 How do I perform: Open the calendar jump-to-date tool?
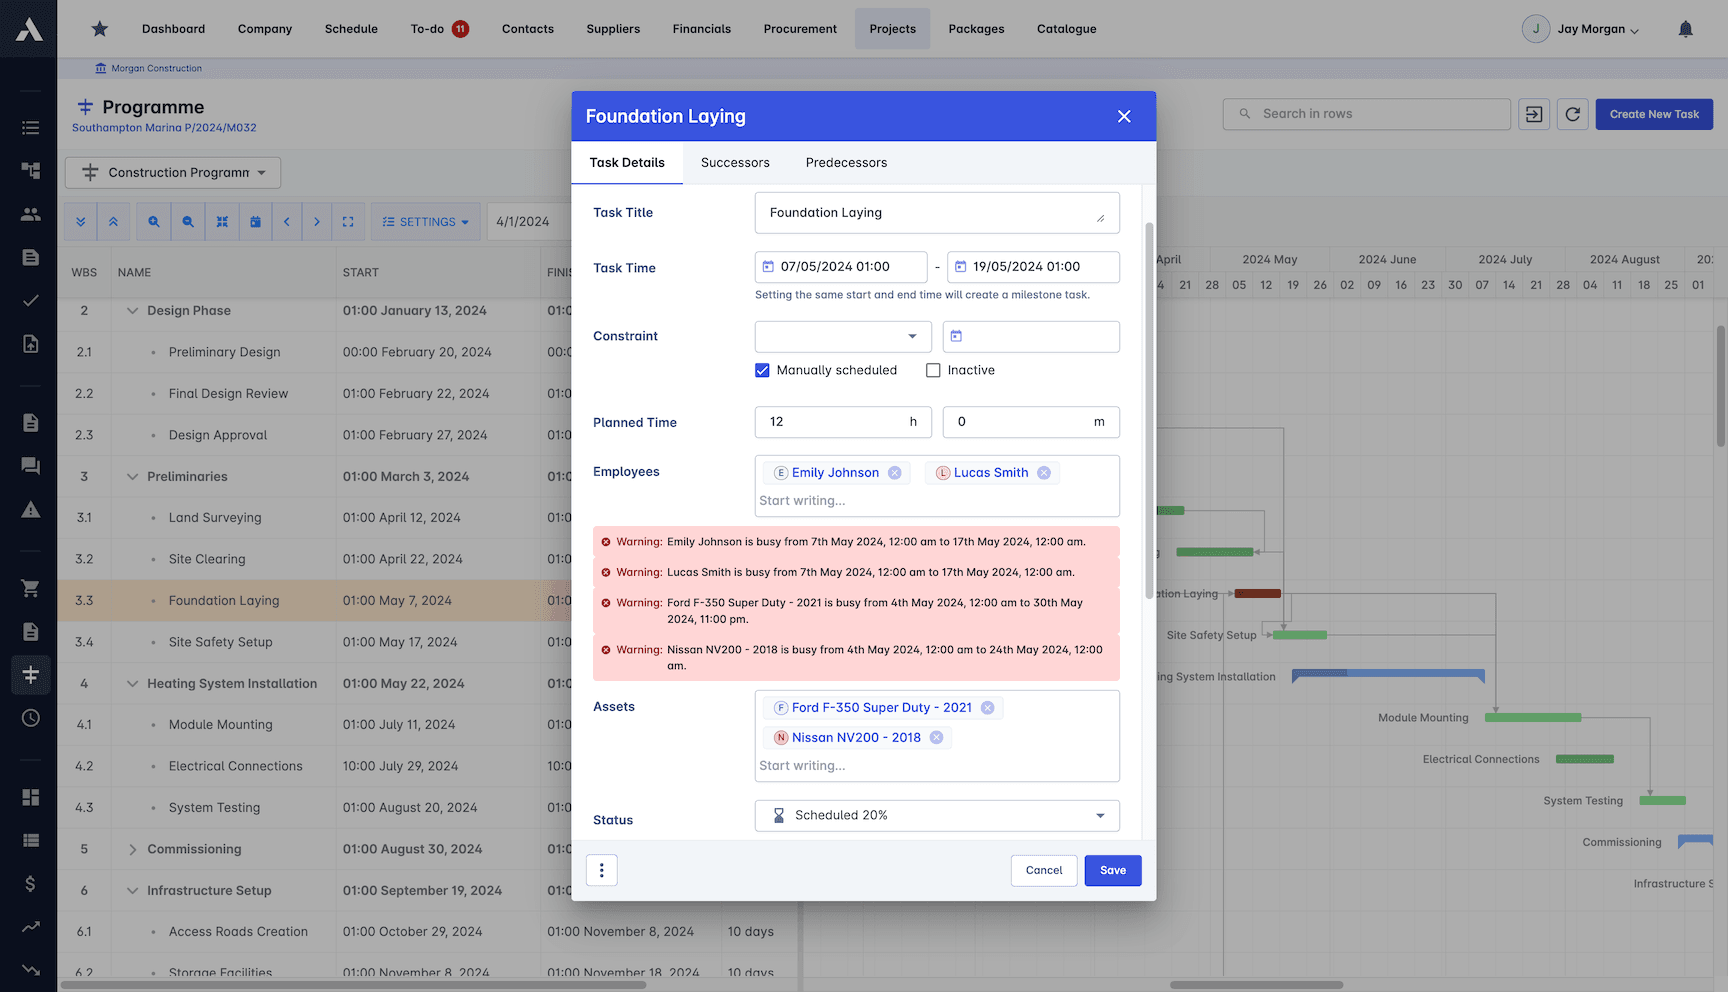coord(256,221)
